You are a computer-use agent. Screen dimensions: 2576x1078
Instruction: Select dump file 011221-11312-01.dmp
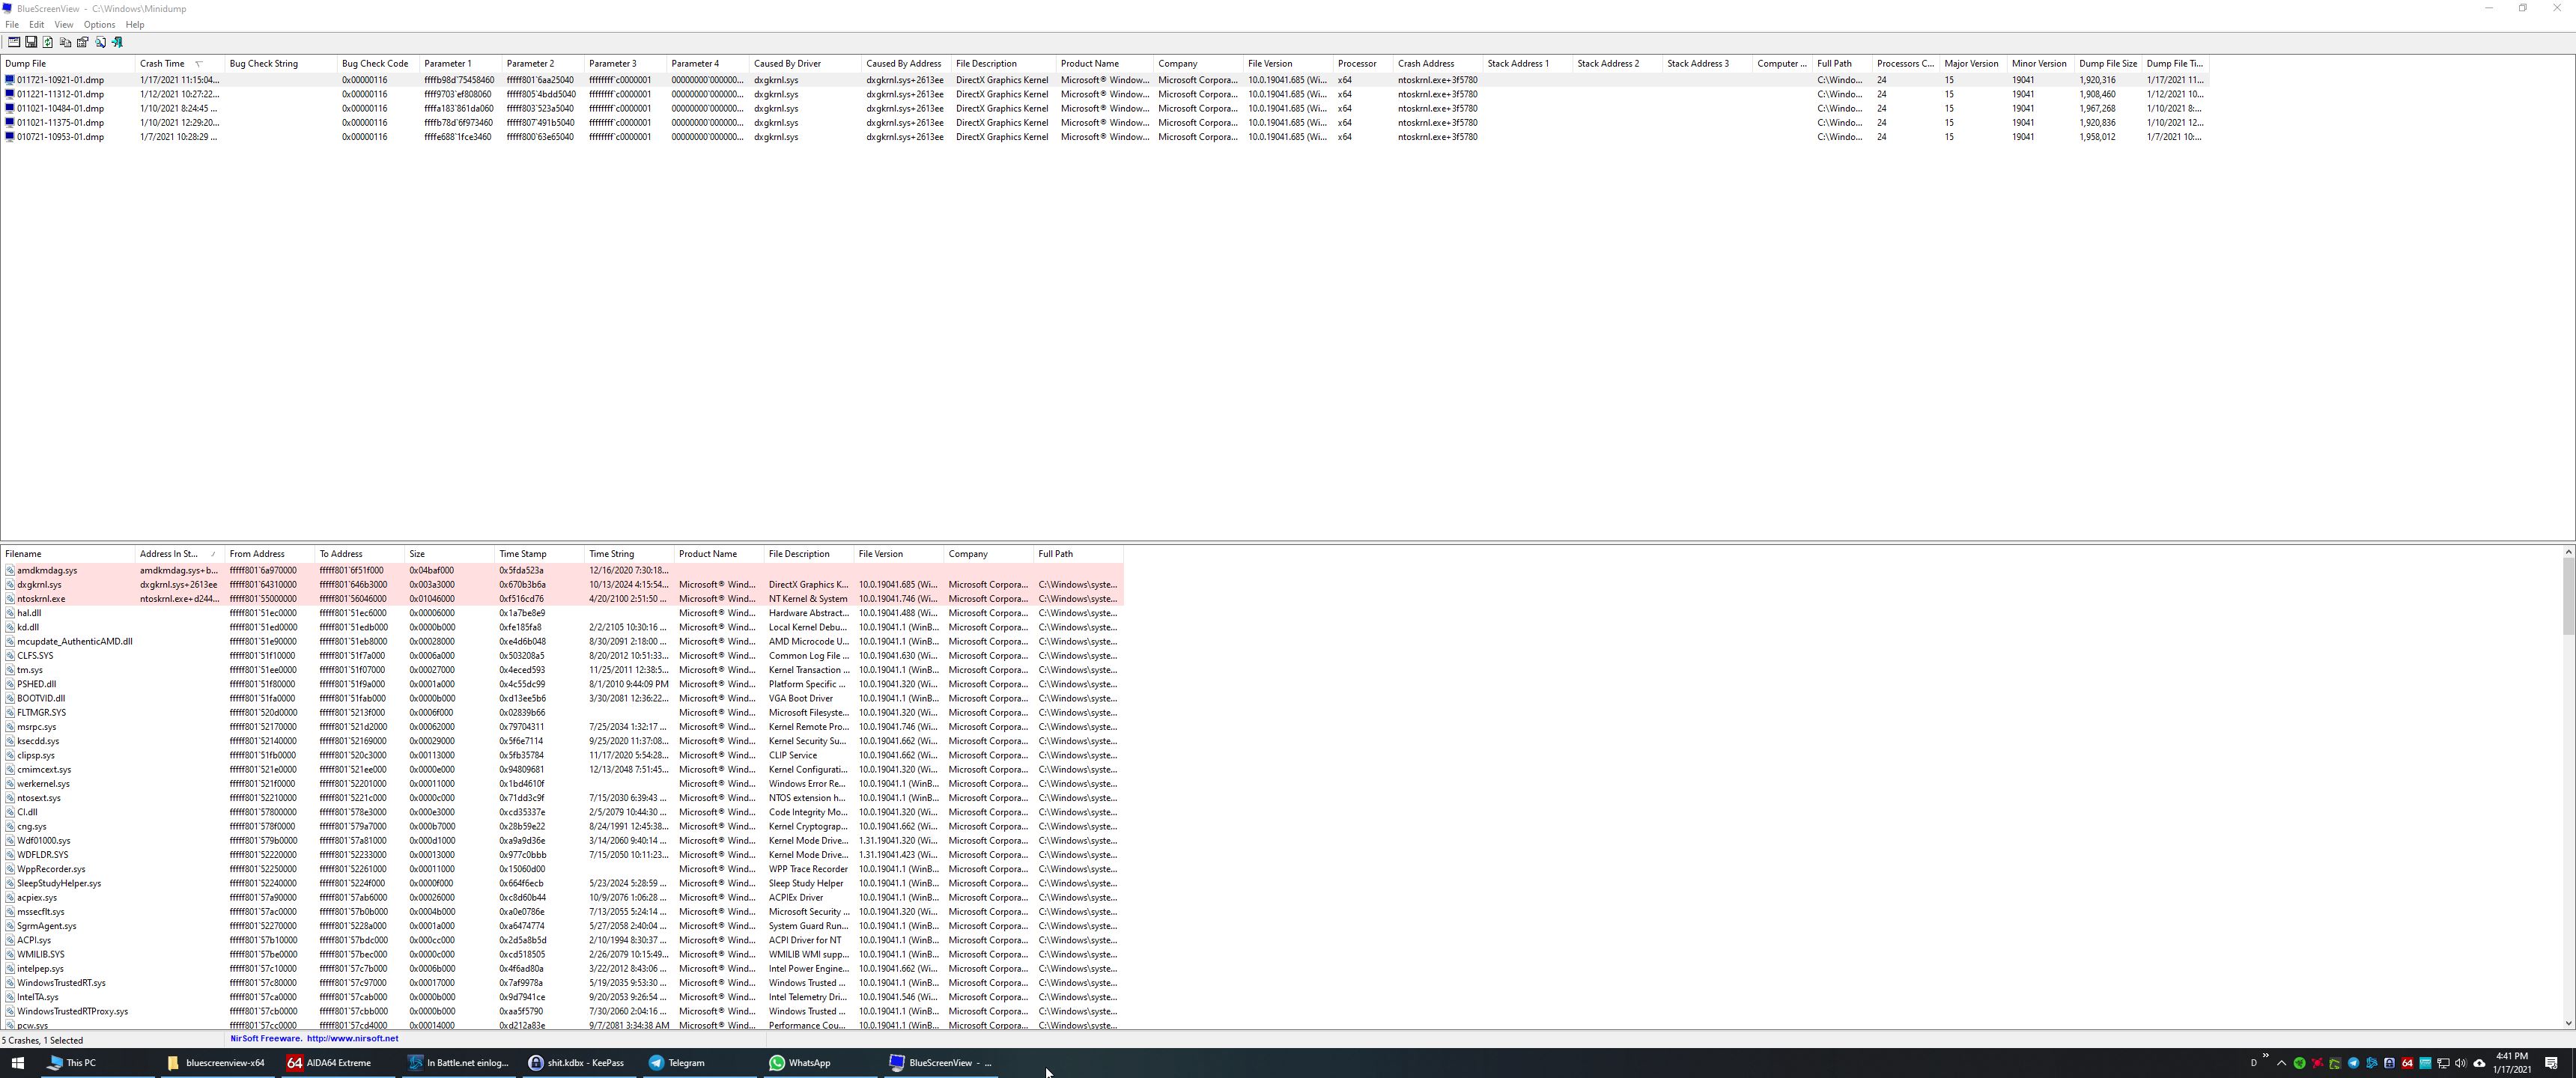click(x=60, y=94)
